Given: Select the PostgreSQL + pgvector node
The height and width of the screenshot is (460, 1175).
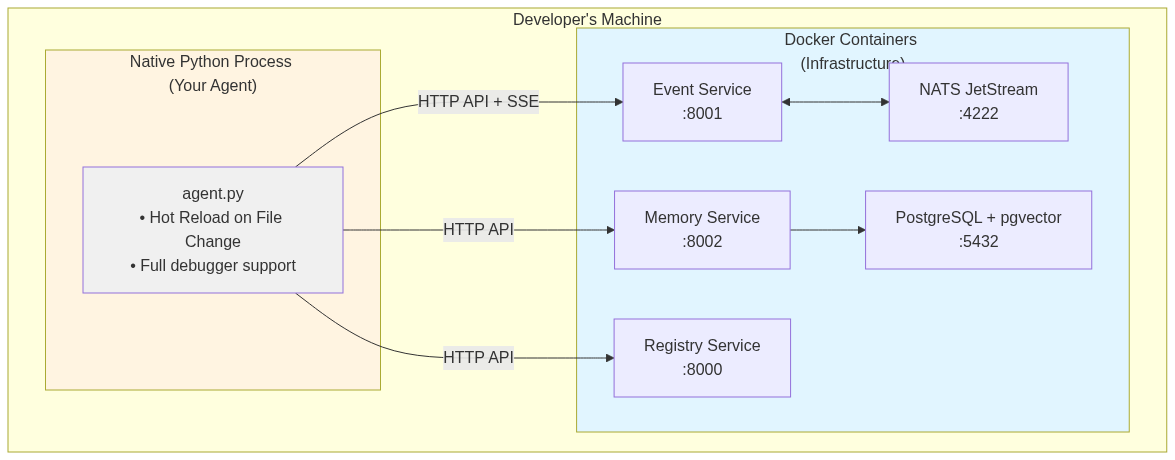Looking at the screenshot, I should 978,230.
